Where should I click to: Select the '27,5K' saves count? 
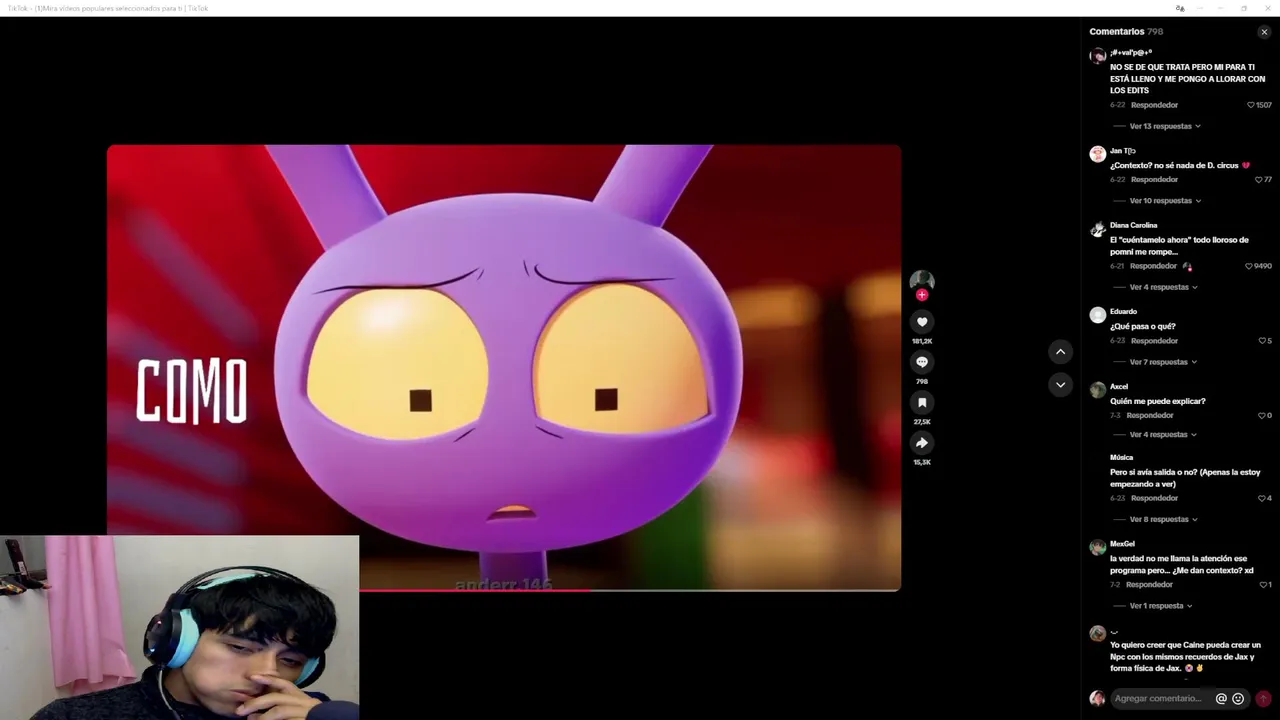coord(922,422)
